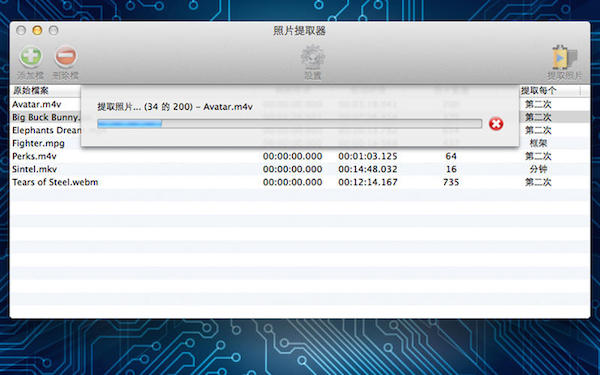Click the photo count 16
Image resolution: width=600 pixels, height=375 pixels.
pos(451,169)
